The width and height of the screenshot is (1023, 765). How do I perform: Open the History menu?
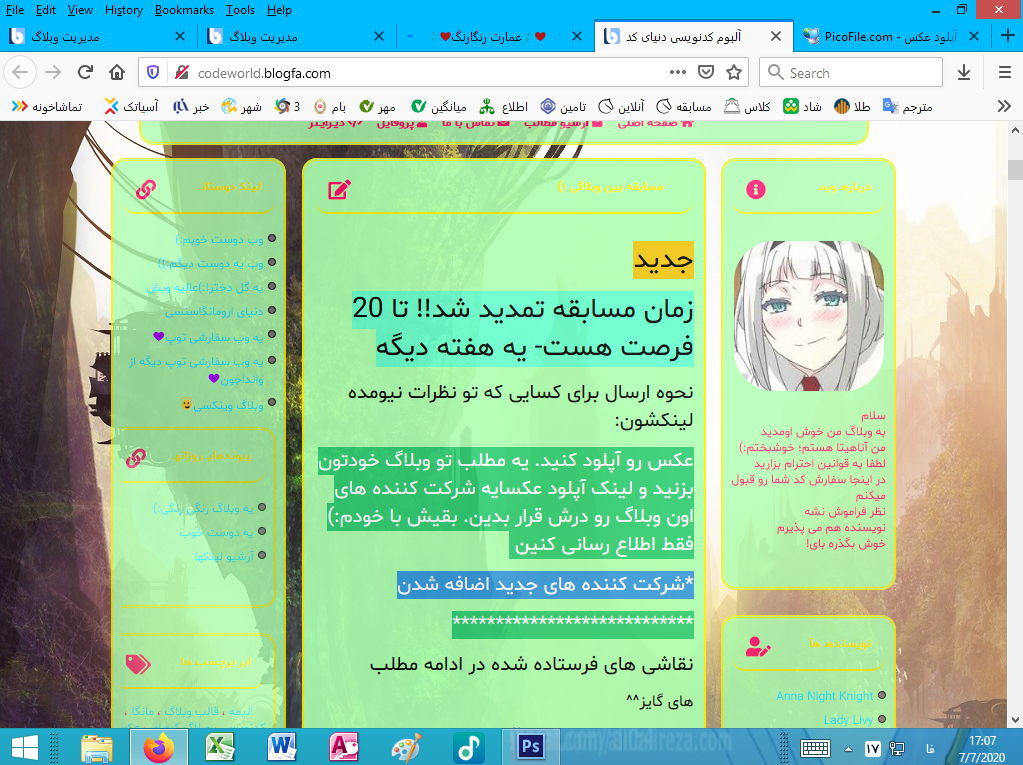pos(123,10)
